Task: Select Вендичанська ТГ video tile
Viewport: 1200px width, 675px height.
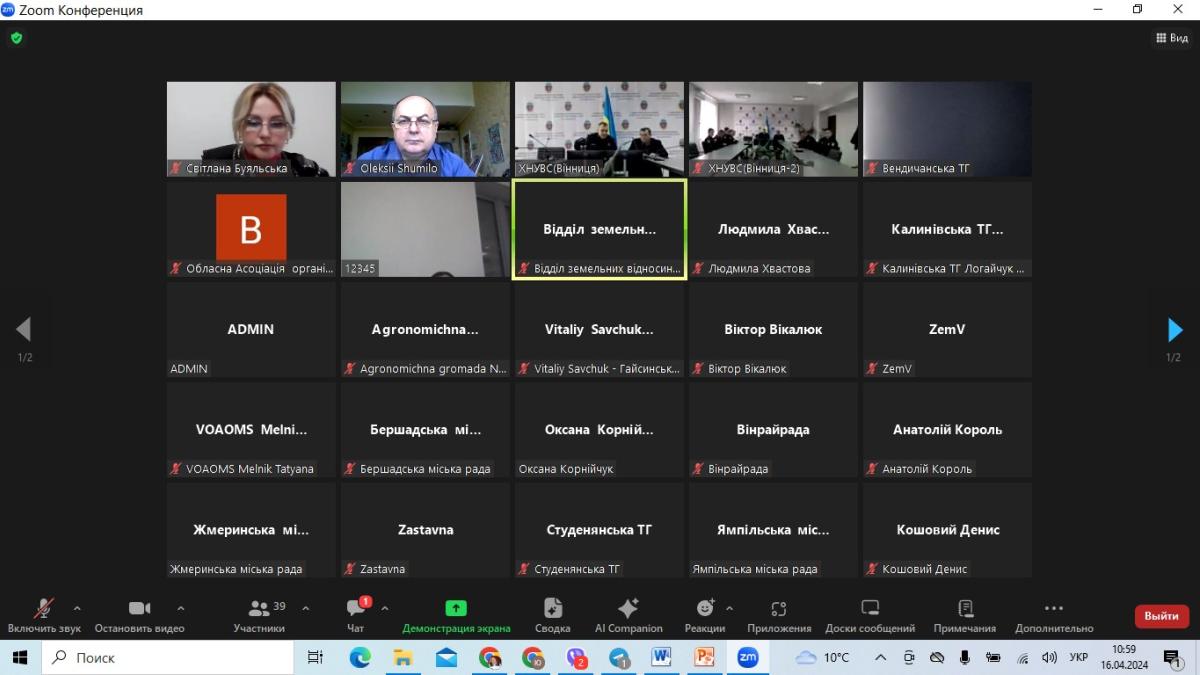Action: pos(947,129)
